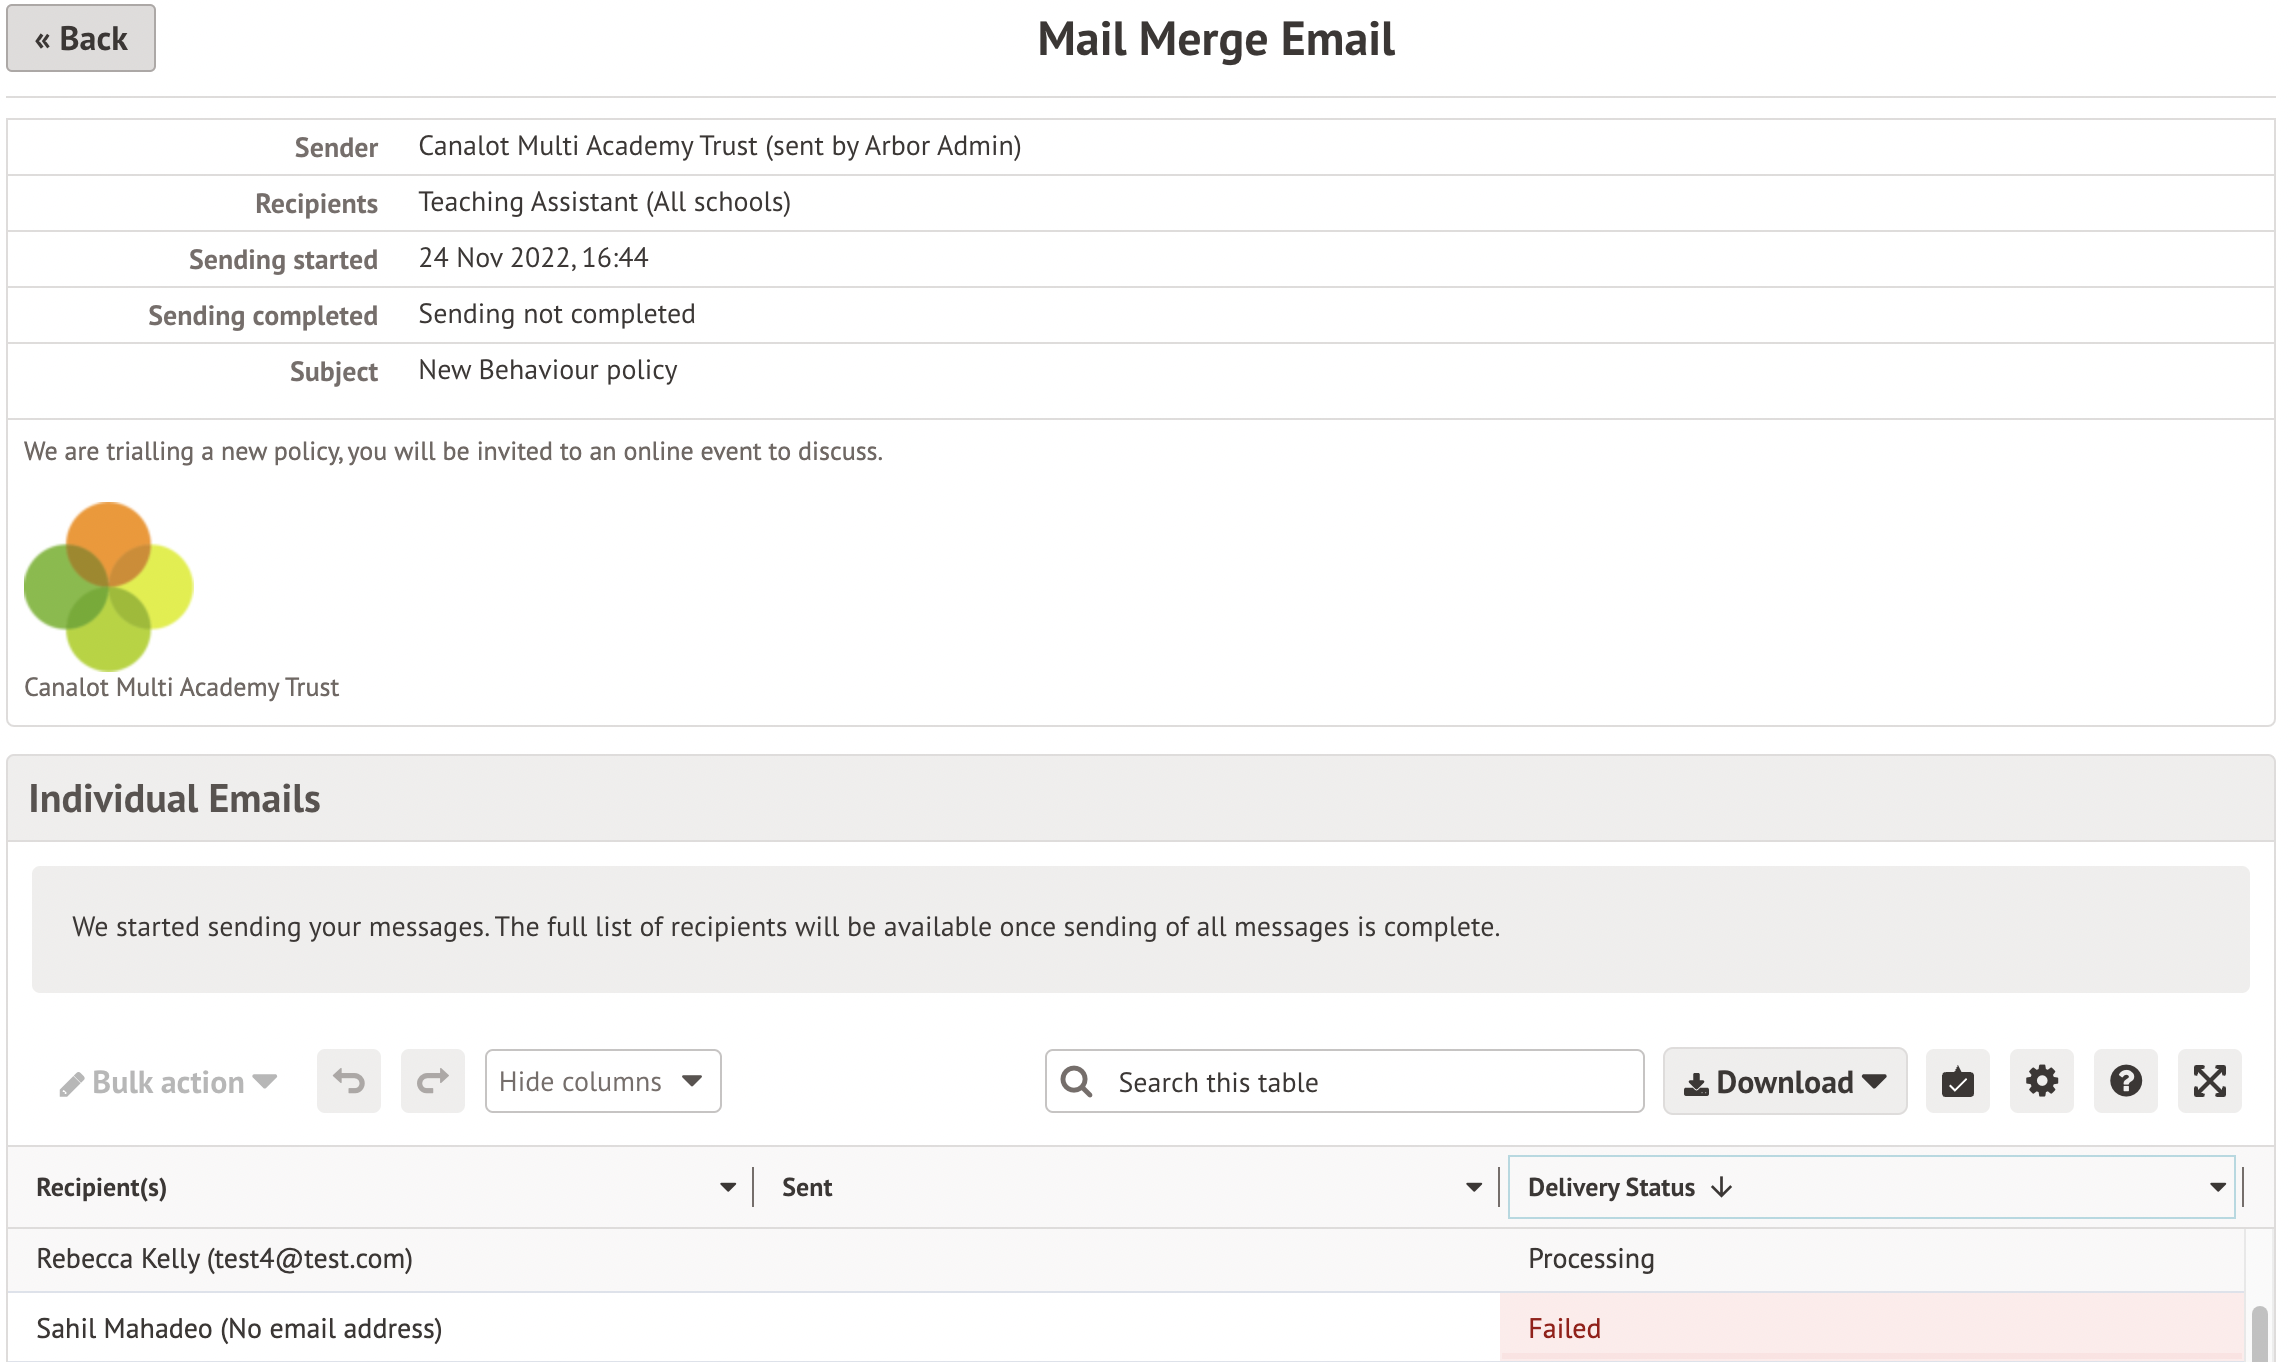Open the Recipient(s) column filter dropdown

727,1188
